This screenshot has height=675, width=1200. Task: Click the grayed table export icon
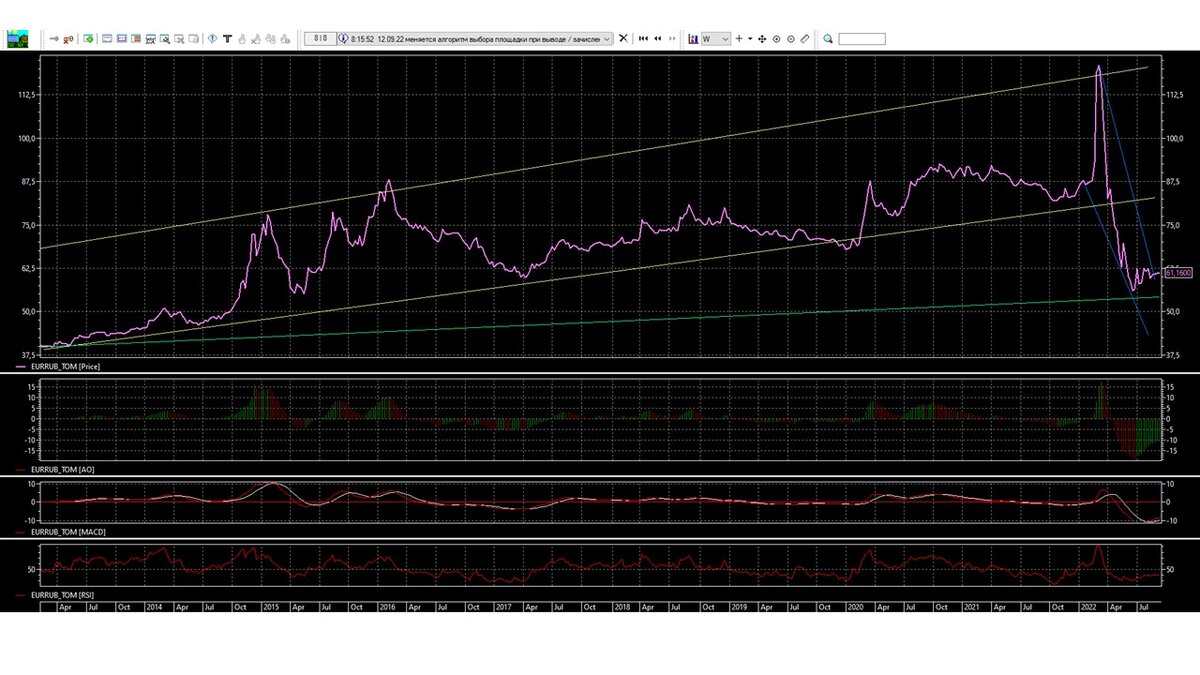tap(193, 39)
